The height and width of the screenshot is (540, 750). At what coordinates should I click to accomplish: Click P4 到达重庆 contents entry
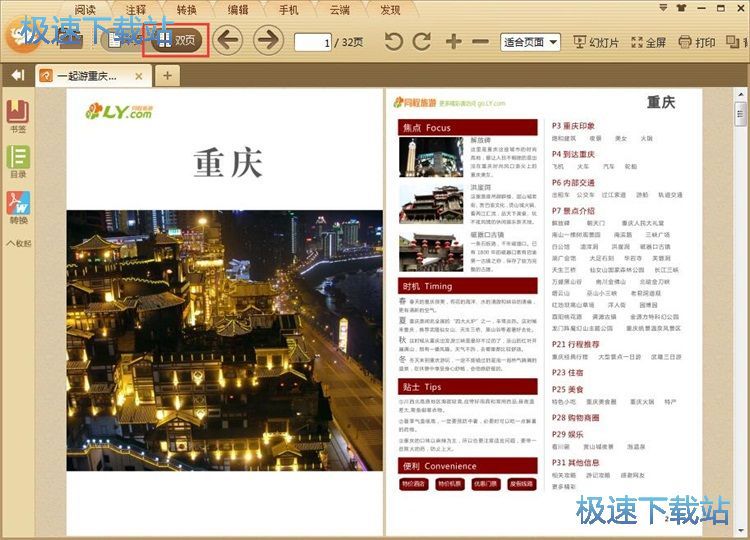(x=573, y=154)
